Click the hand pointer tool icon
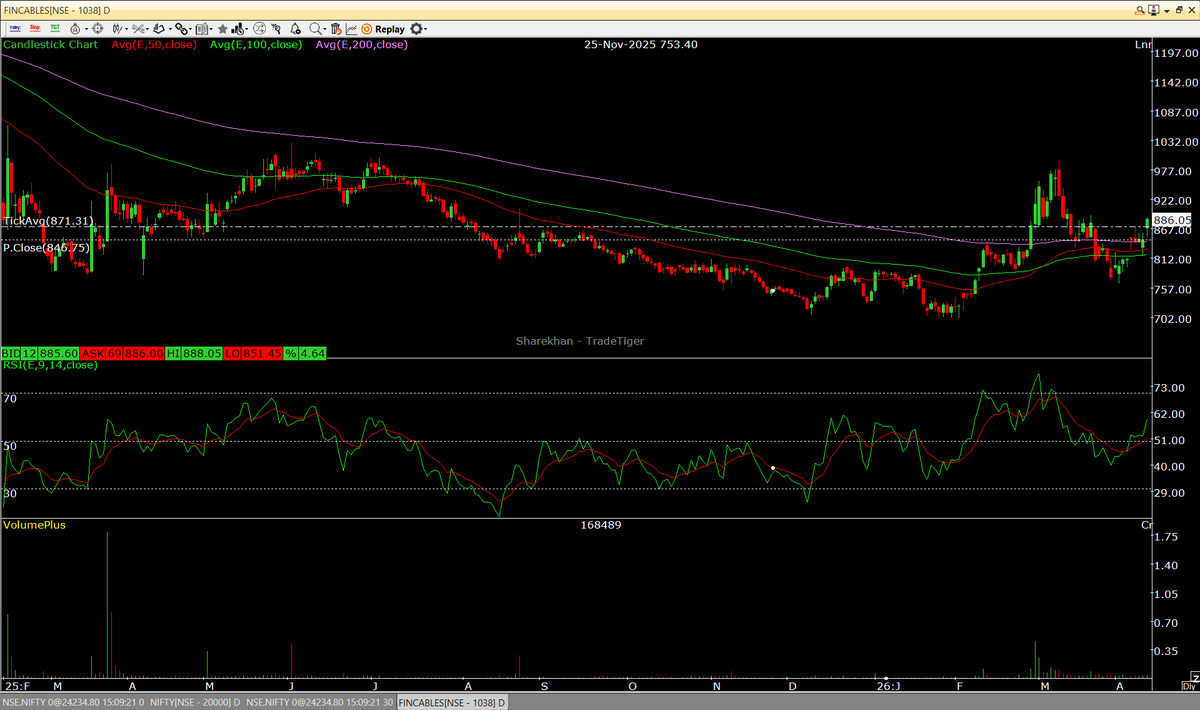Screen dimensions: 1200x710 pyautogui.click(x=160, y=29)
